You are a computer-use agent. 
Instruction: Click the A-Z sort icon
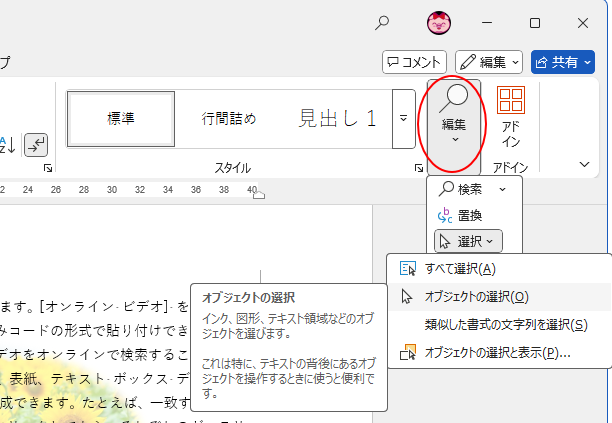point(7,145)
